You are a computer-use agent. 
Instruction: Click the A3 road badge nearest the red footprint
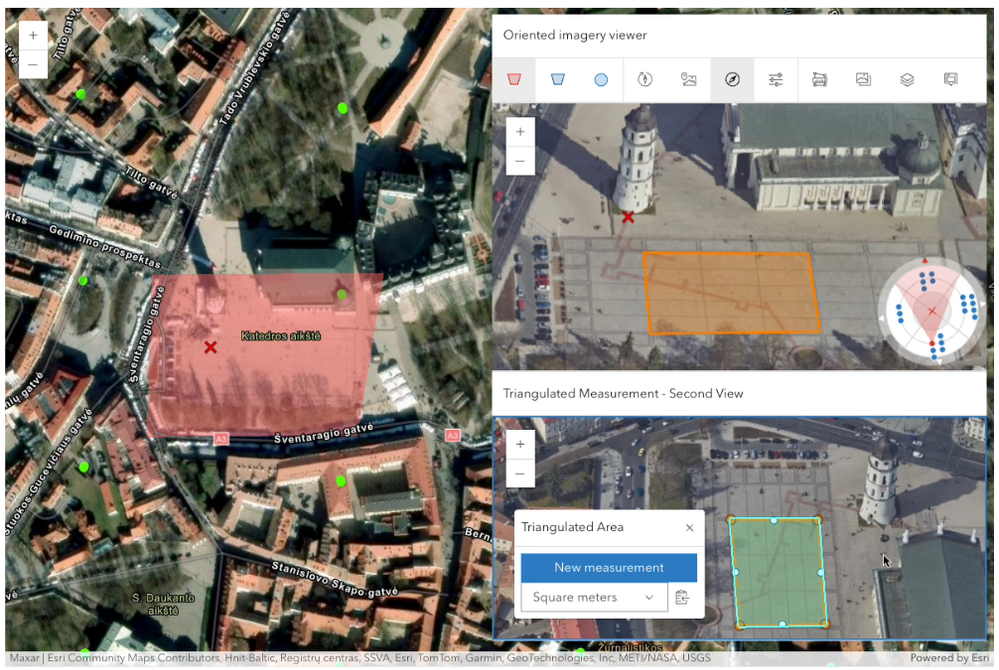[220, 439]
